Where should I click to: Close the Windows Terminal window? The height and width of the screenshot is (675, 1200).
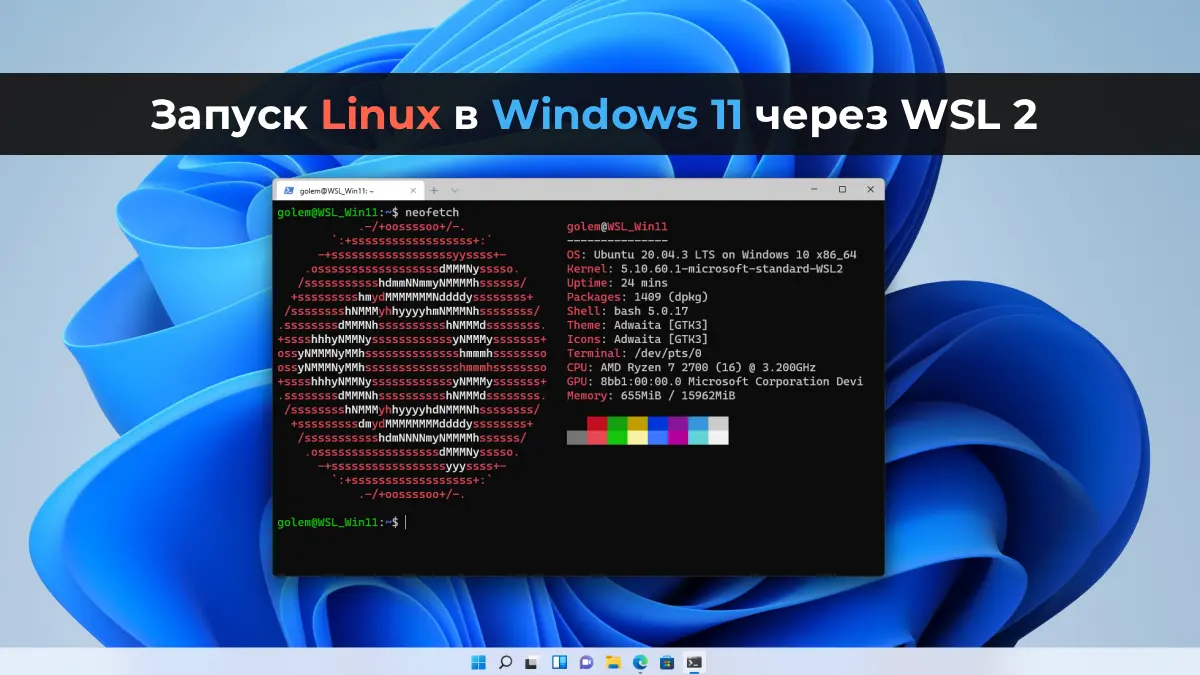coord(869,189)
